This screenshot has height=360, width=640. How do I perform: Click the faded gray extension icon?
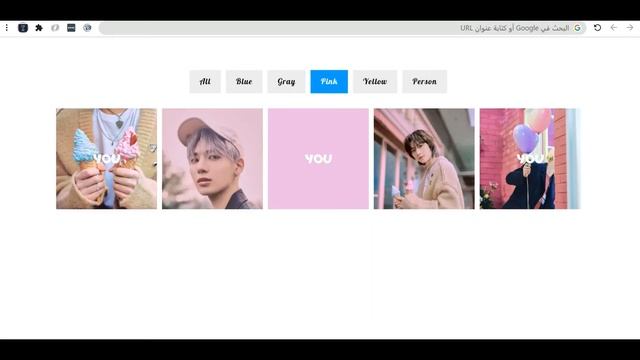tap(55, 28)
